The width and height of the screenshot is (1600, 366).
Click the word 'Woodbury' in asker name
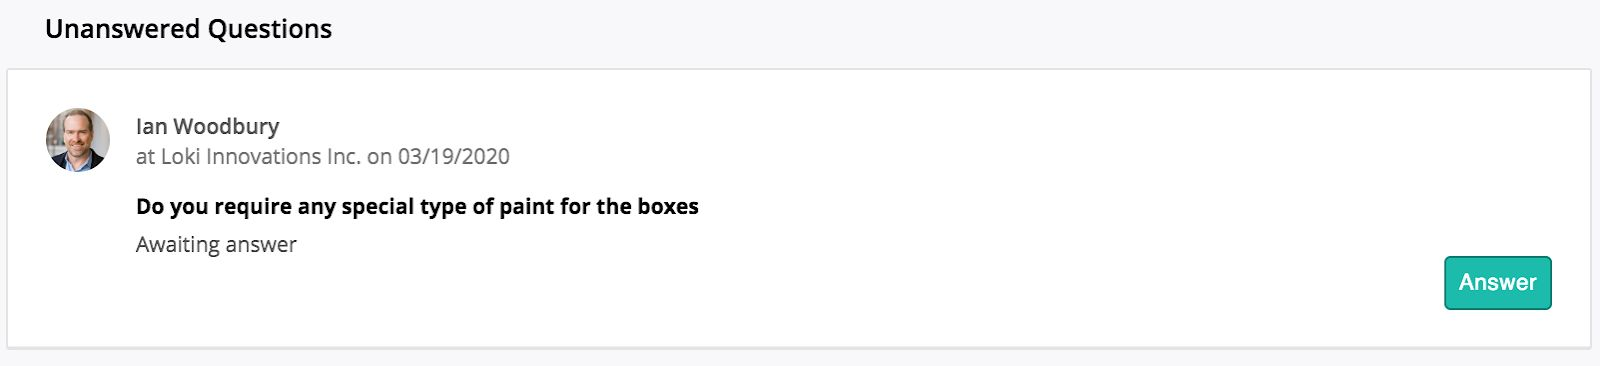click(226, 126)
